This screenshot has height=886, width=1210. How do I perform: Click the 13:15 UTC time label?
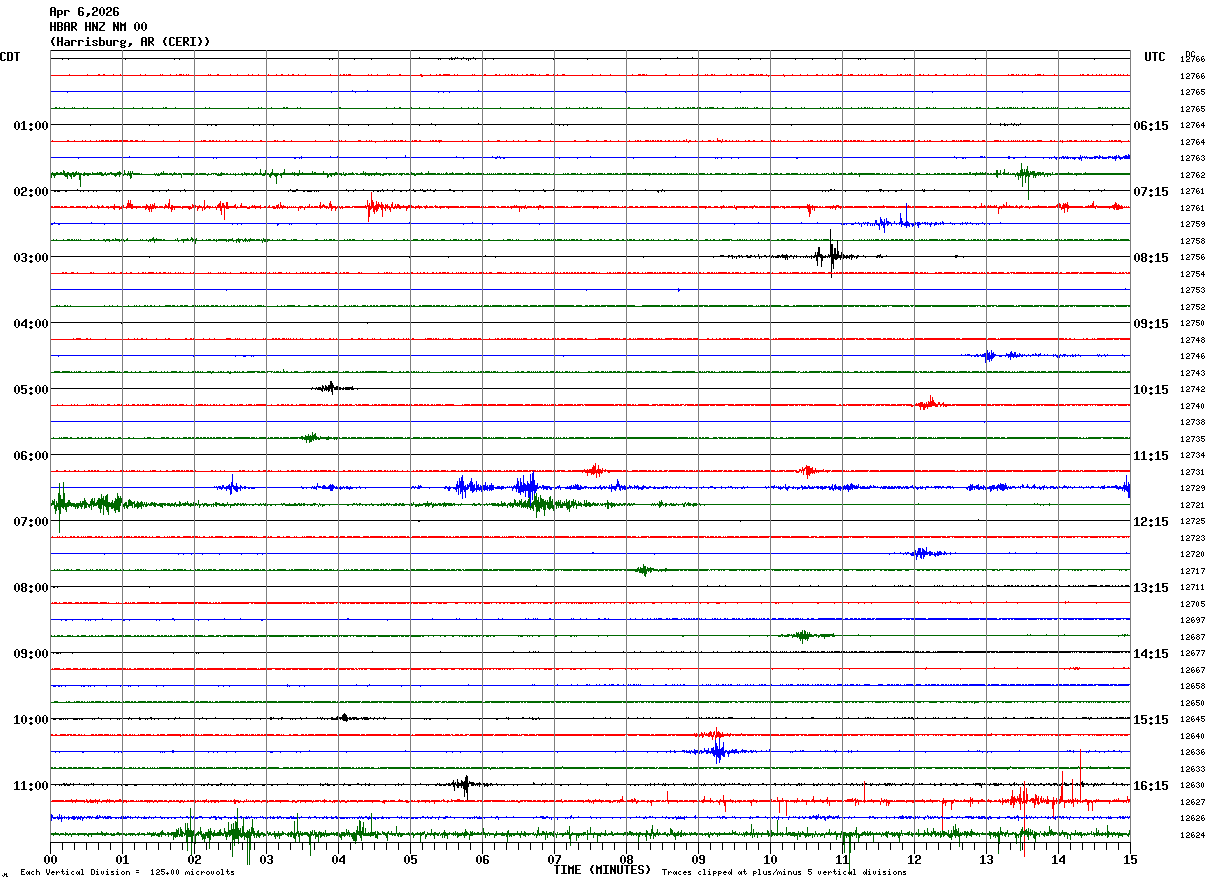pyautogui.click(x=1150, y=588)
